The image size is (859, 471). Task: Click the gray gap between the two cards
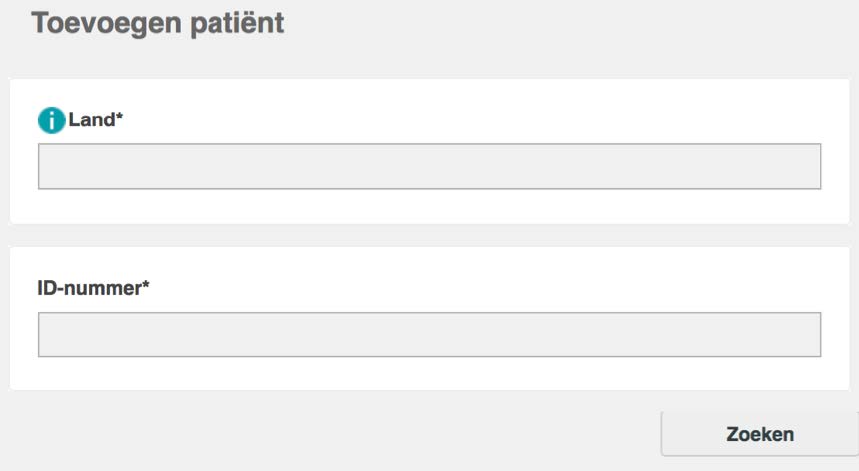(x=430, y=235)
